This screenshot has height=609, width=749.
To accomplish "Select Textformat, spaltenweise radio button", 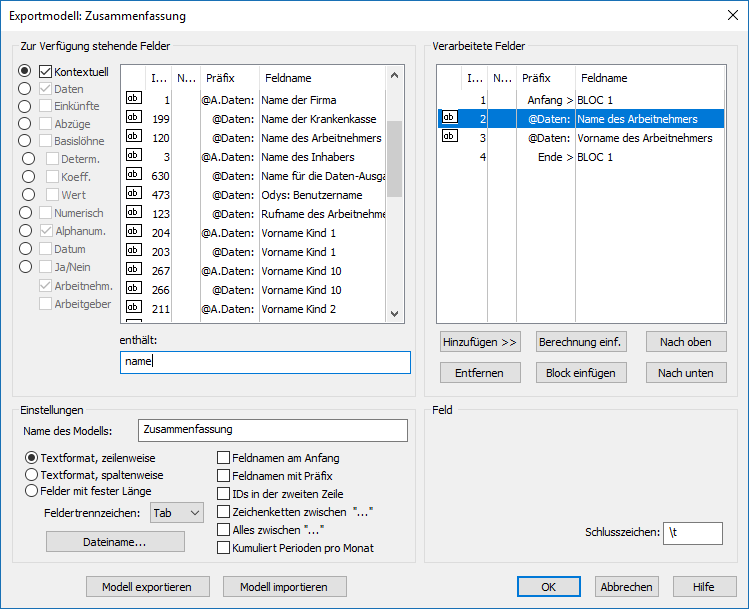I will click(x=32, y=475).
